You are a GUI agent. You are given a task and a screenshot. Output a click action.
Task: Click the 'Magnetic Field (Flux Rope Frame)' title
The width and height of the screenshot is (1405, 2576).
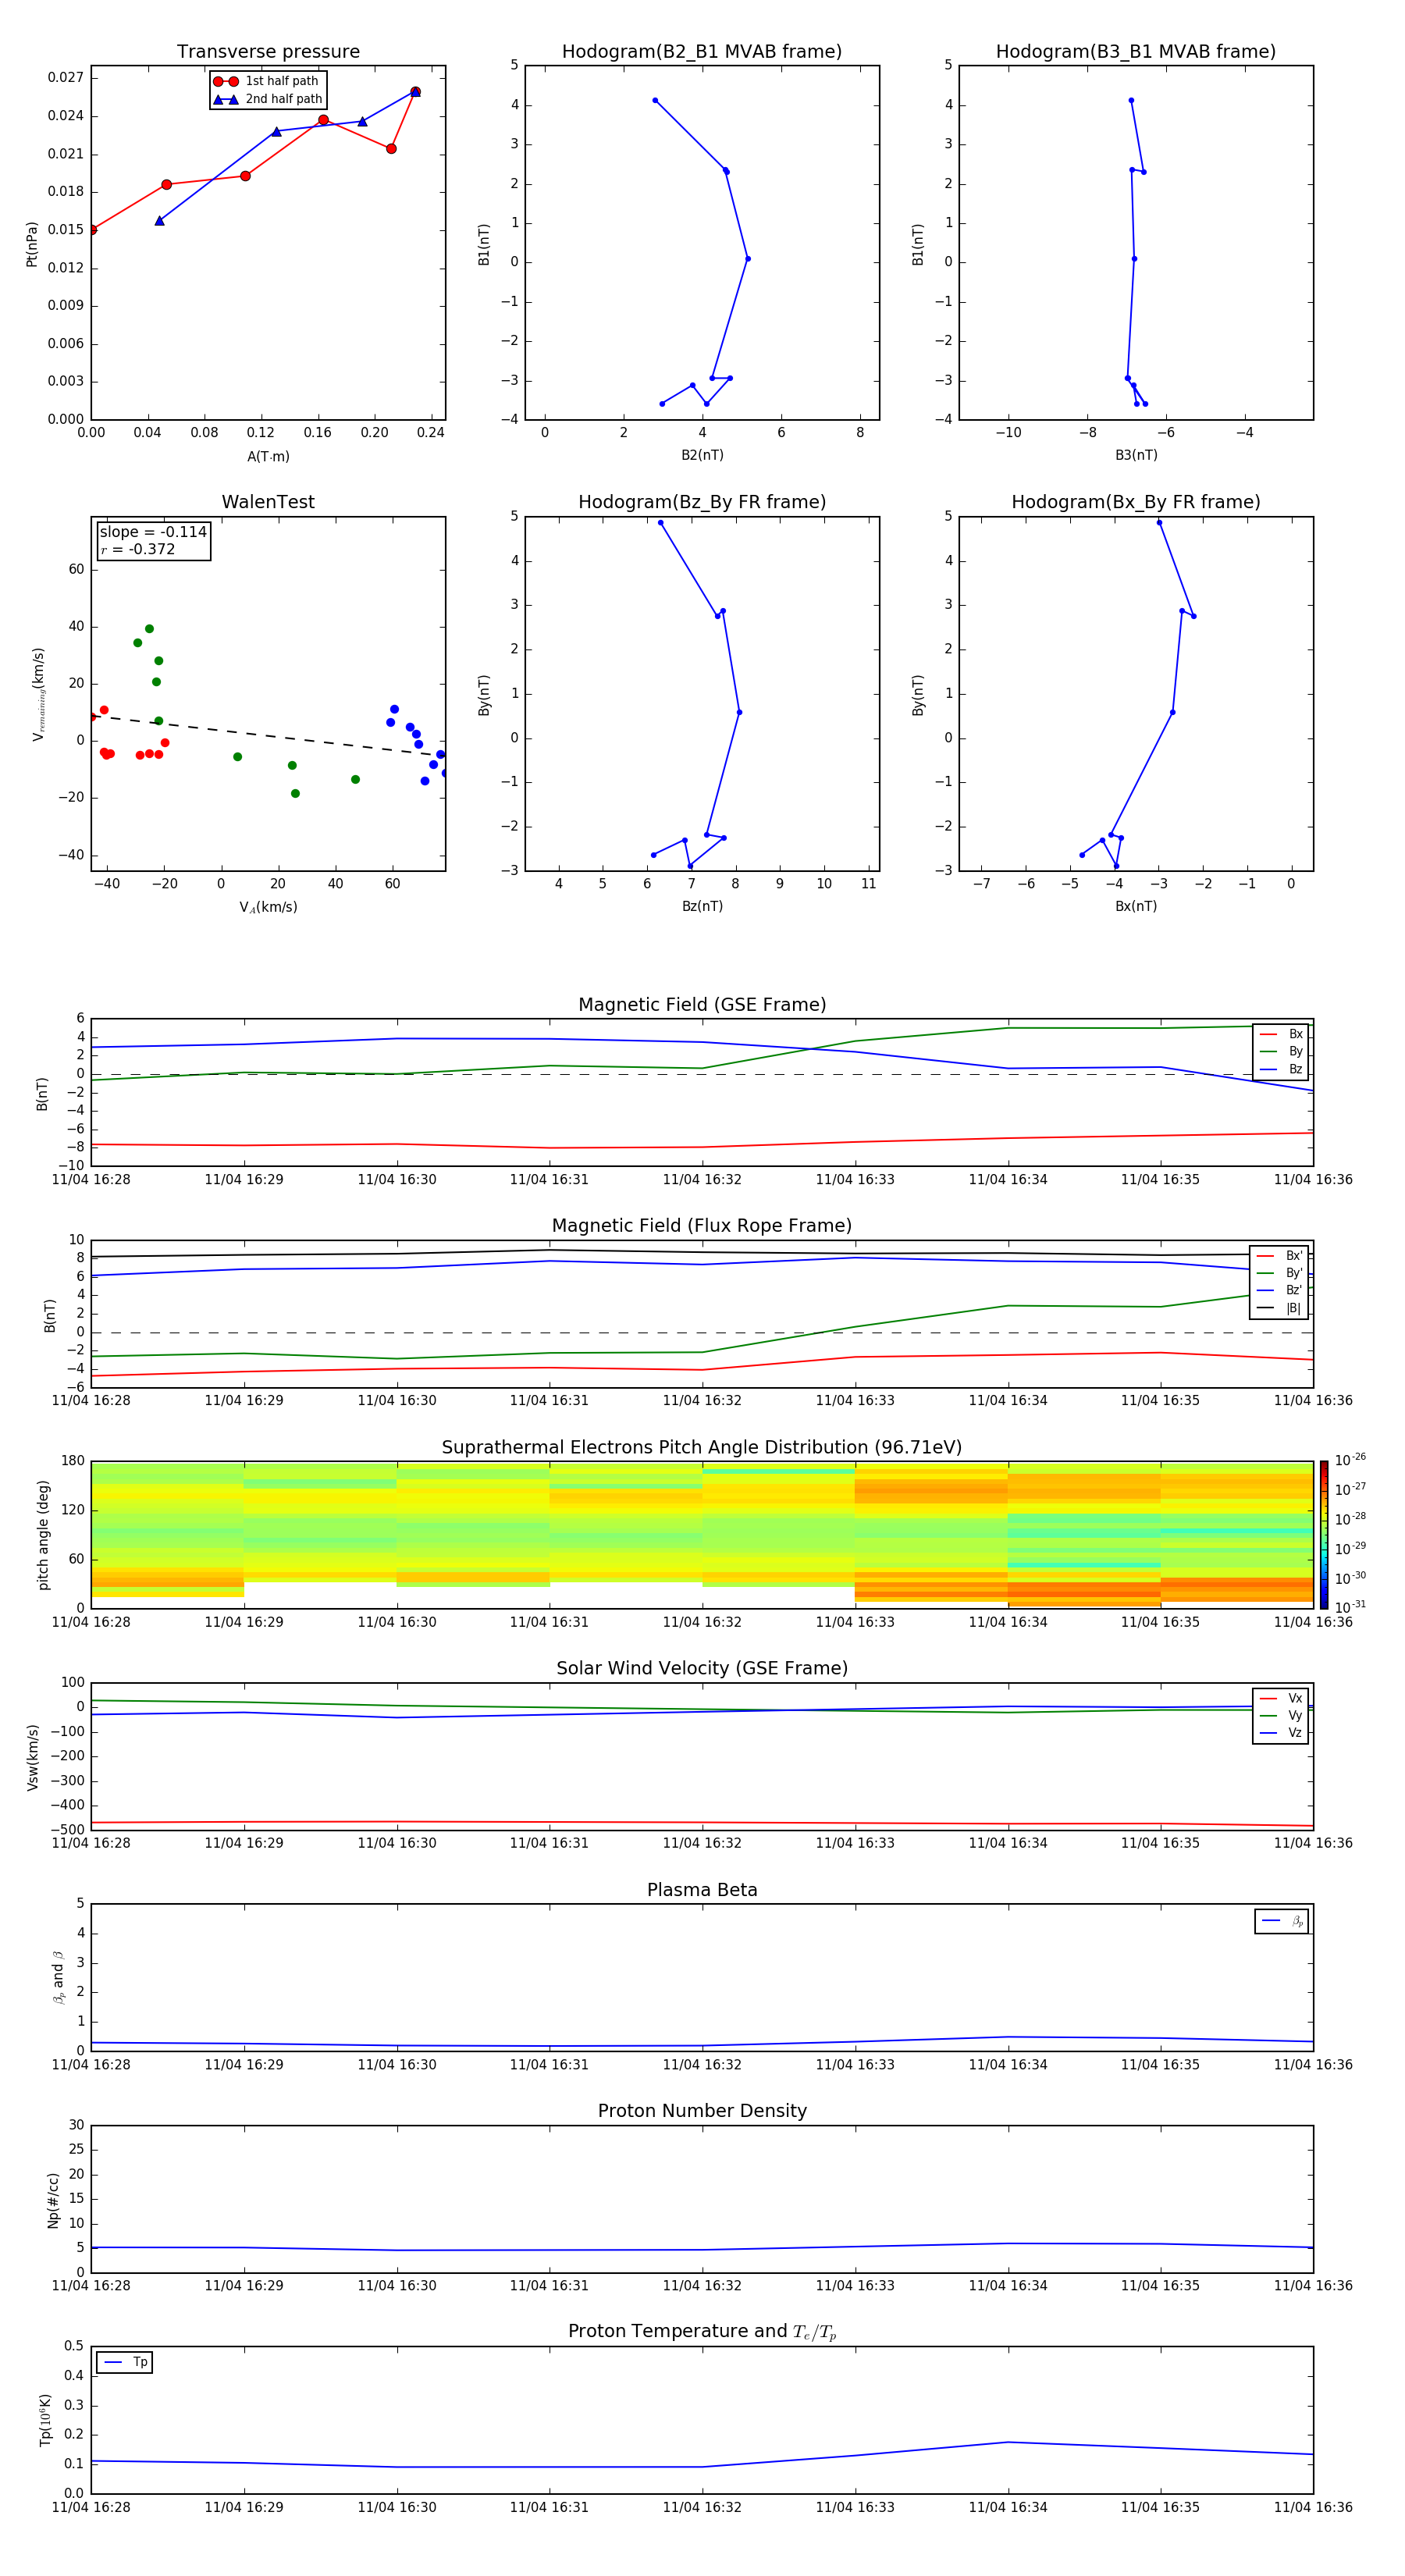point(702,1226)
